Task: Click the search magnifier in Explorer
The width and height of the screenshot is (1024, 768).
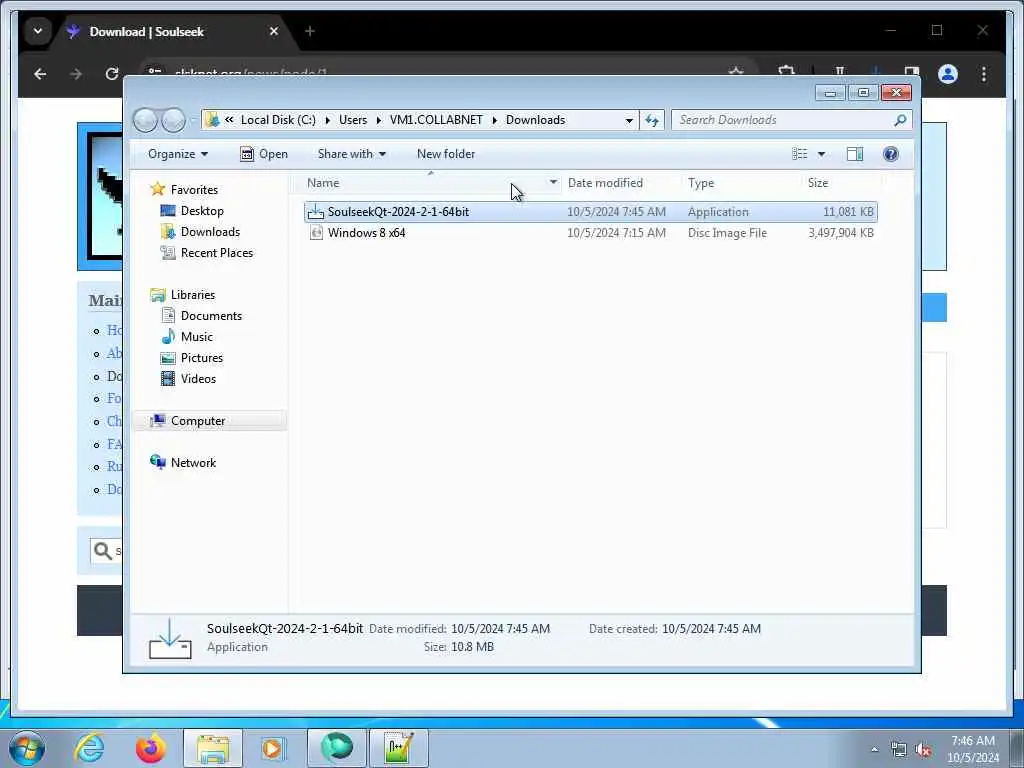Action: pos(900,120)
